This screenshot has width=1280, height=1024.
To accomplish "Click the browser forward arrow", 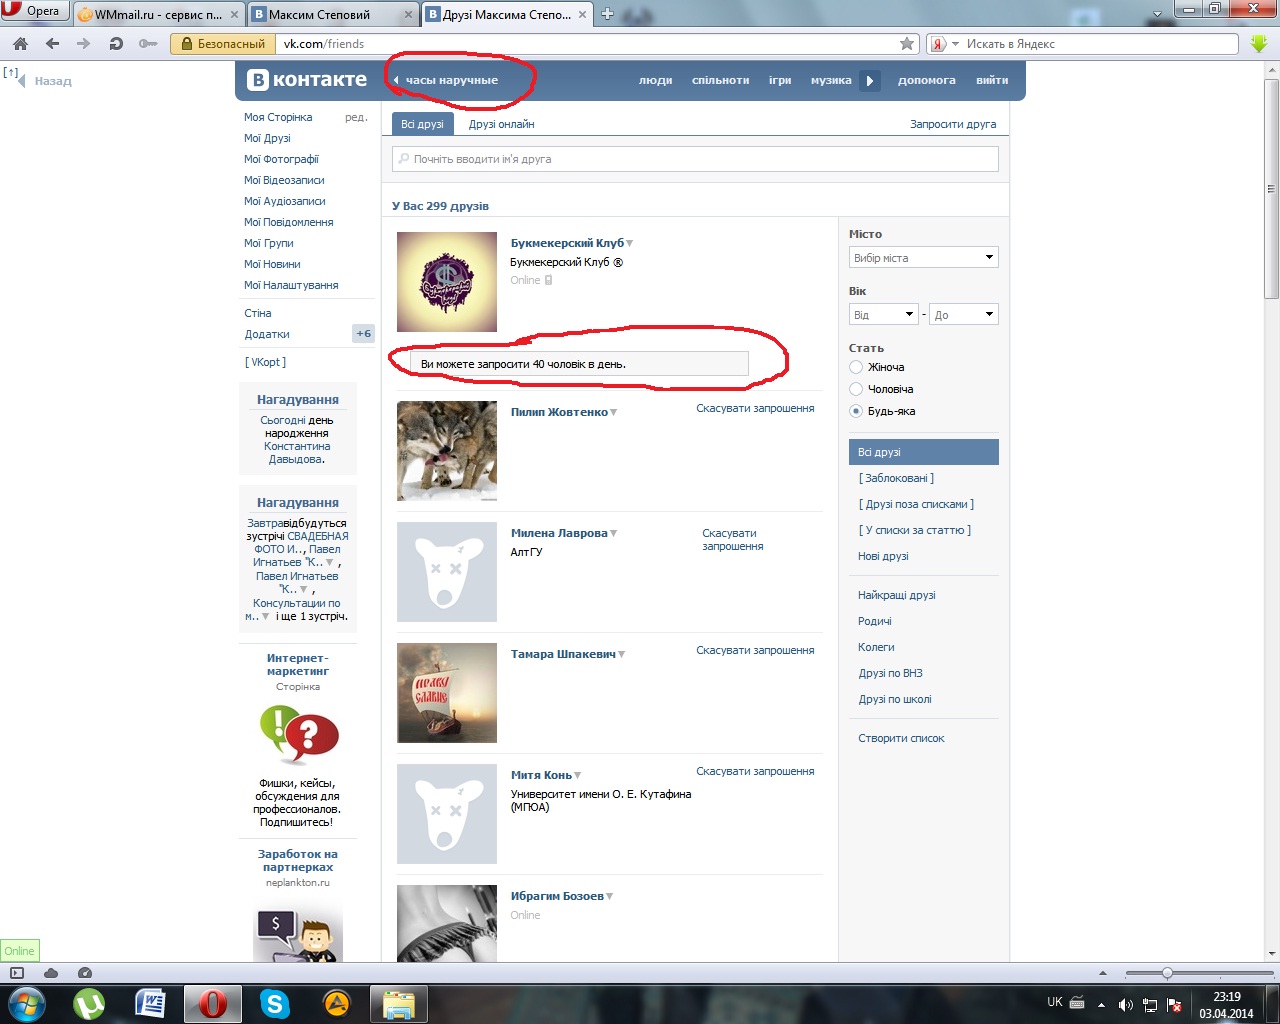I will point(84,44).
